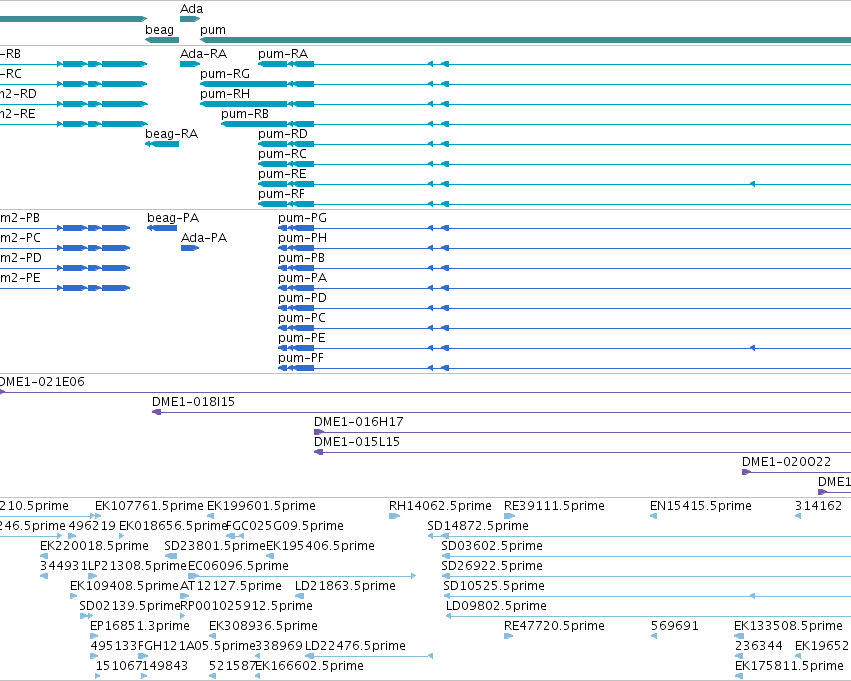Image resolution: width=851 pixels, height=681 pixels.
Task: Click the SD10525.5prime EST label
Action: pyautogui.click(x=494, y=587)
